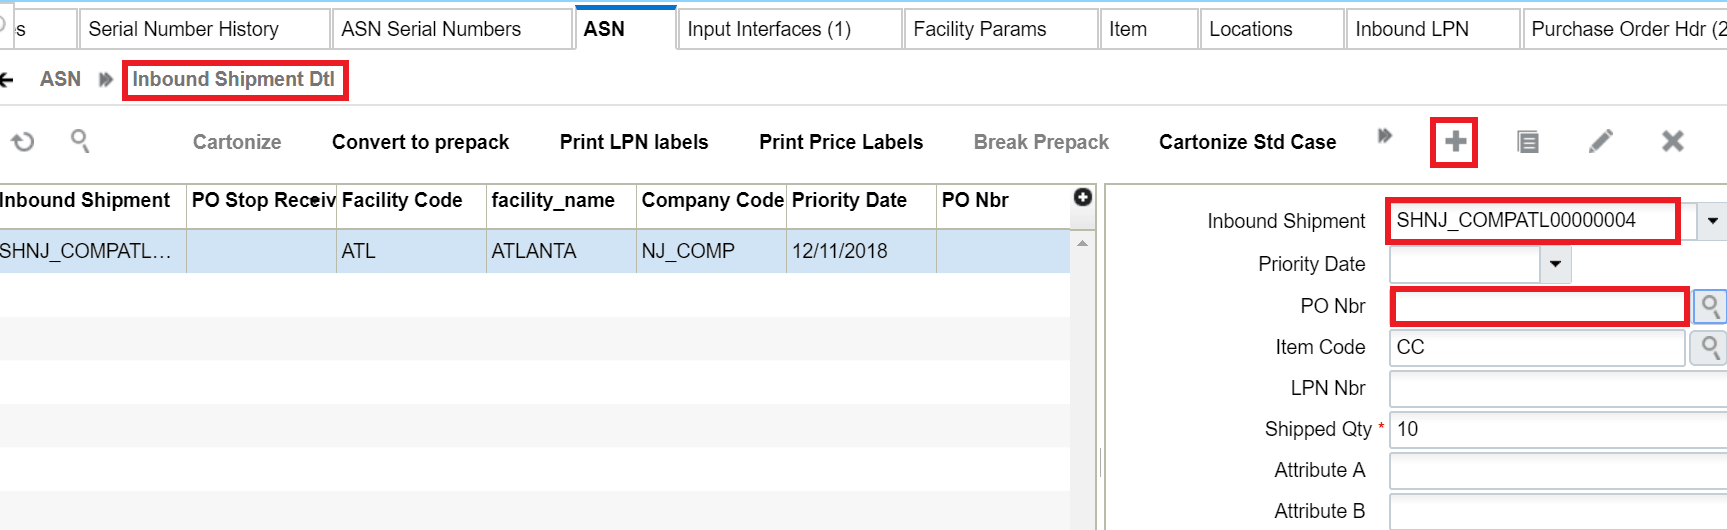Open the Priority Date dropdown
Screen dimensions: 1727x530
coord(1555,264)
